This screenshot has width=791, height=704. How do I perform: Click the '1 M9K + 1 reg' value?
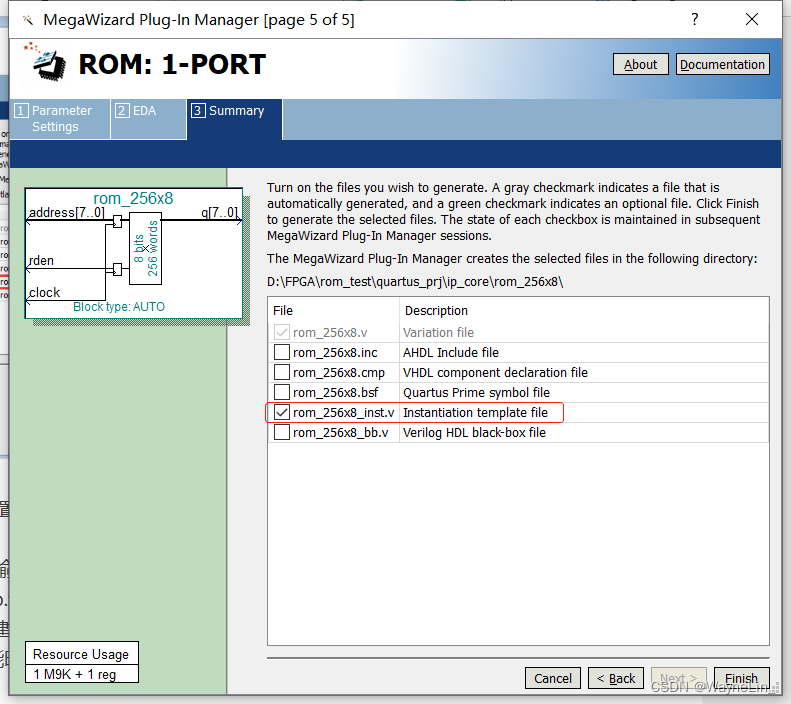point(75,674)
